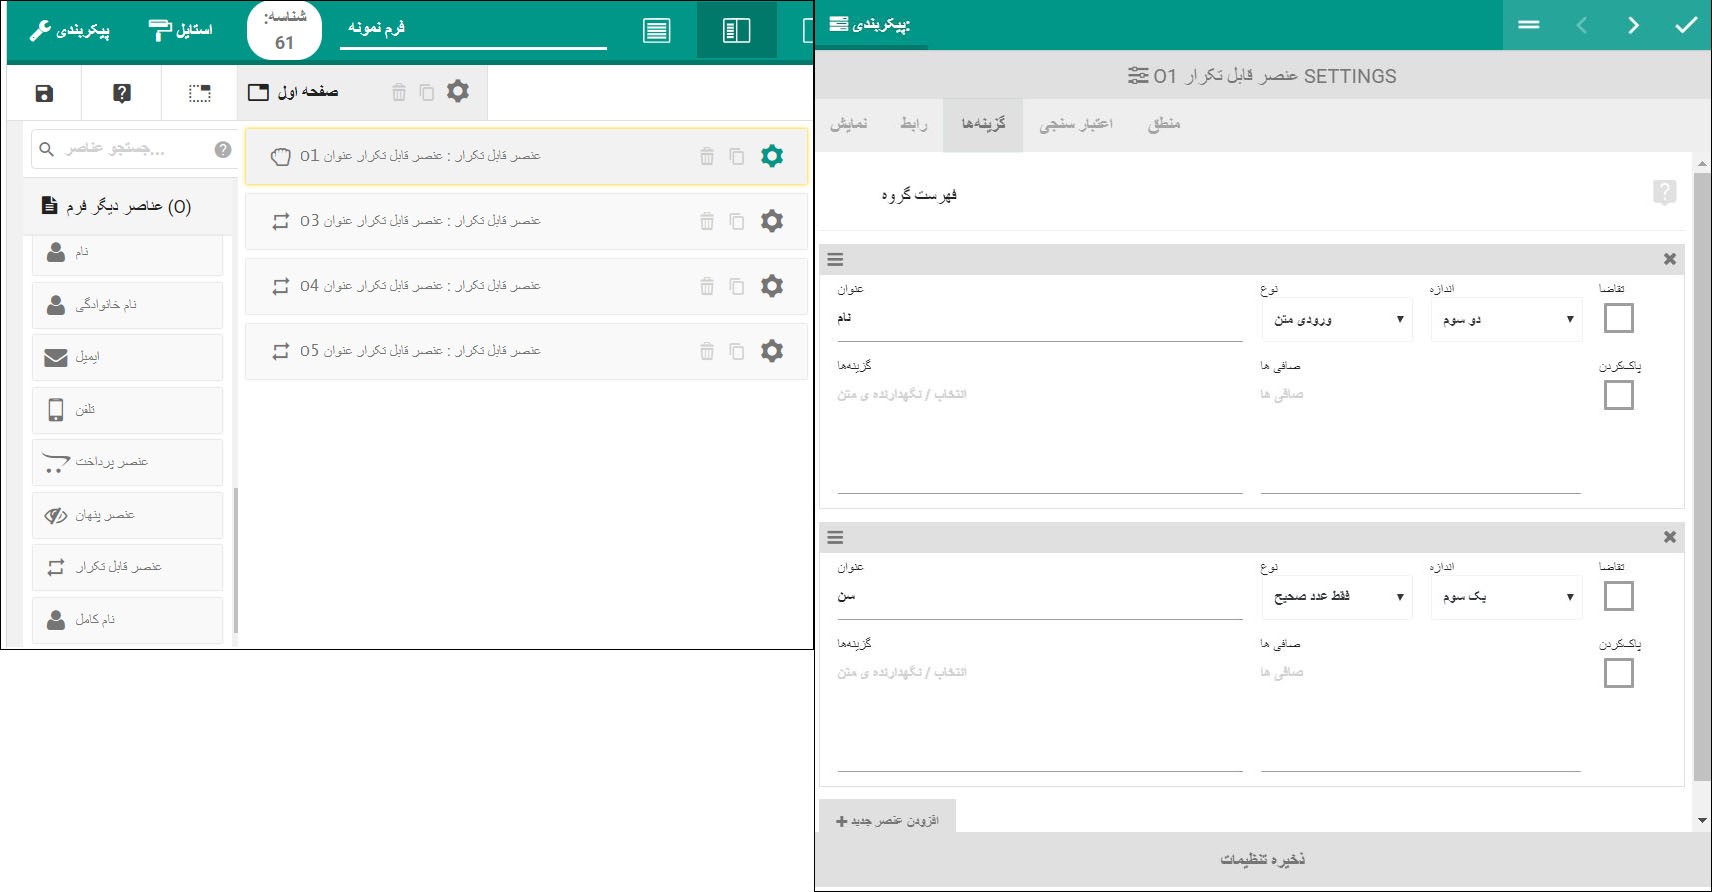The width and height of the screenshot is (1712, 892).
Task: Open the help icon beside the save icon
Action: (122, 93)
